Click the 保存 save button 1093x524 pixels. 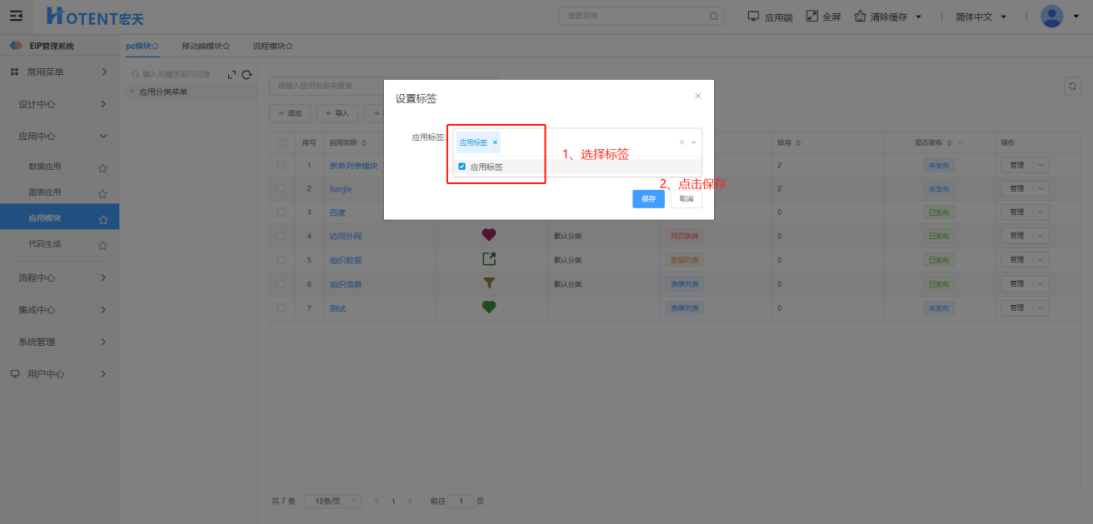point(648,199)
